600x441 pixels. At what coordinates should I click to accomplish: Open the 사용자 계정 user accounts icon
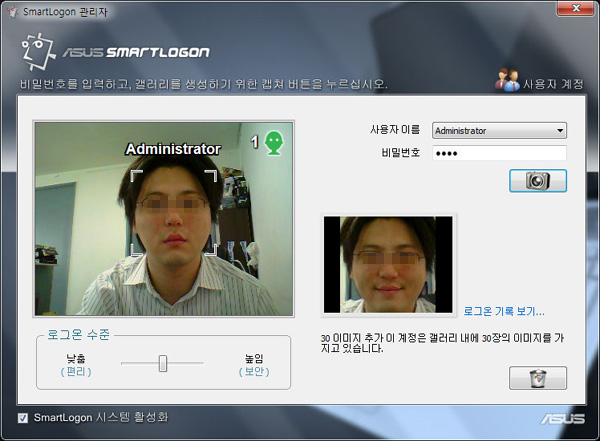[x=507, y=80]
